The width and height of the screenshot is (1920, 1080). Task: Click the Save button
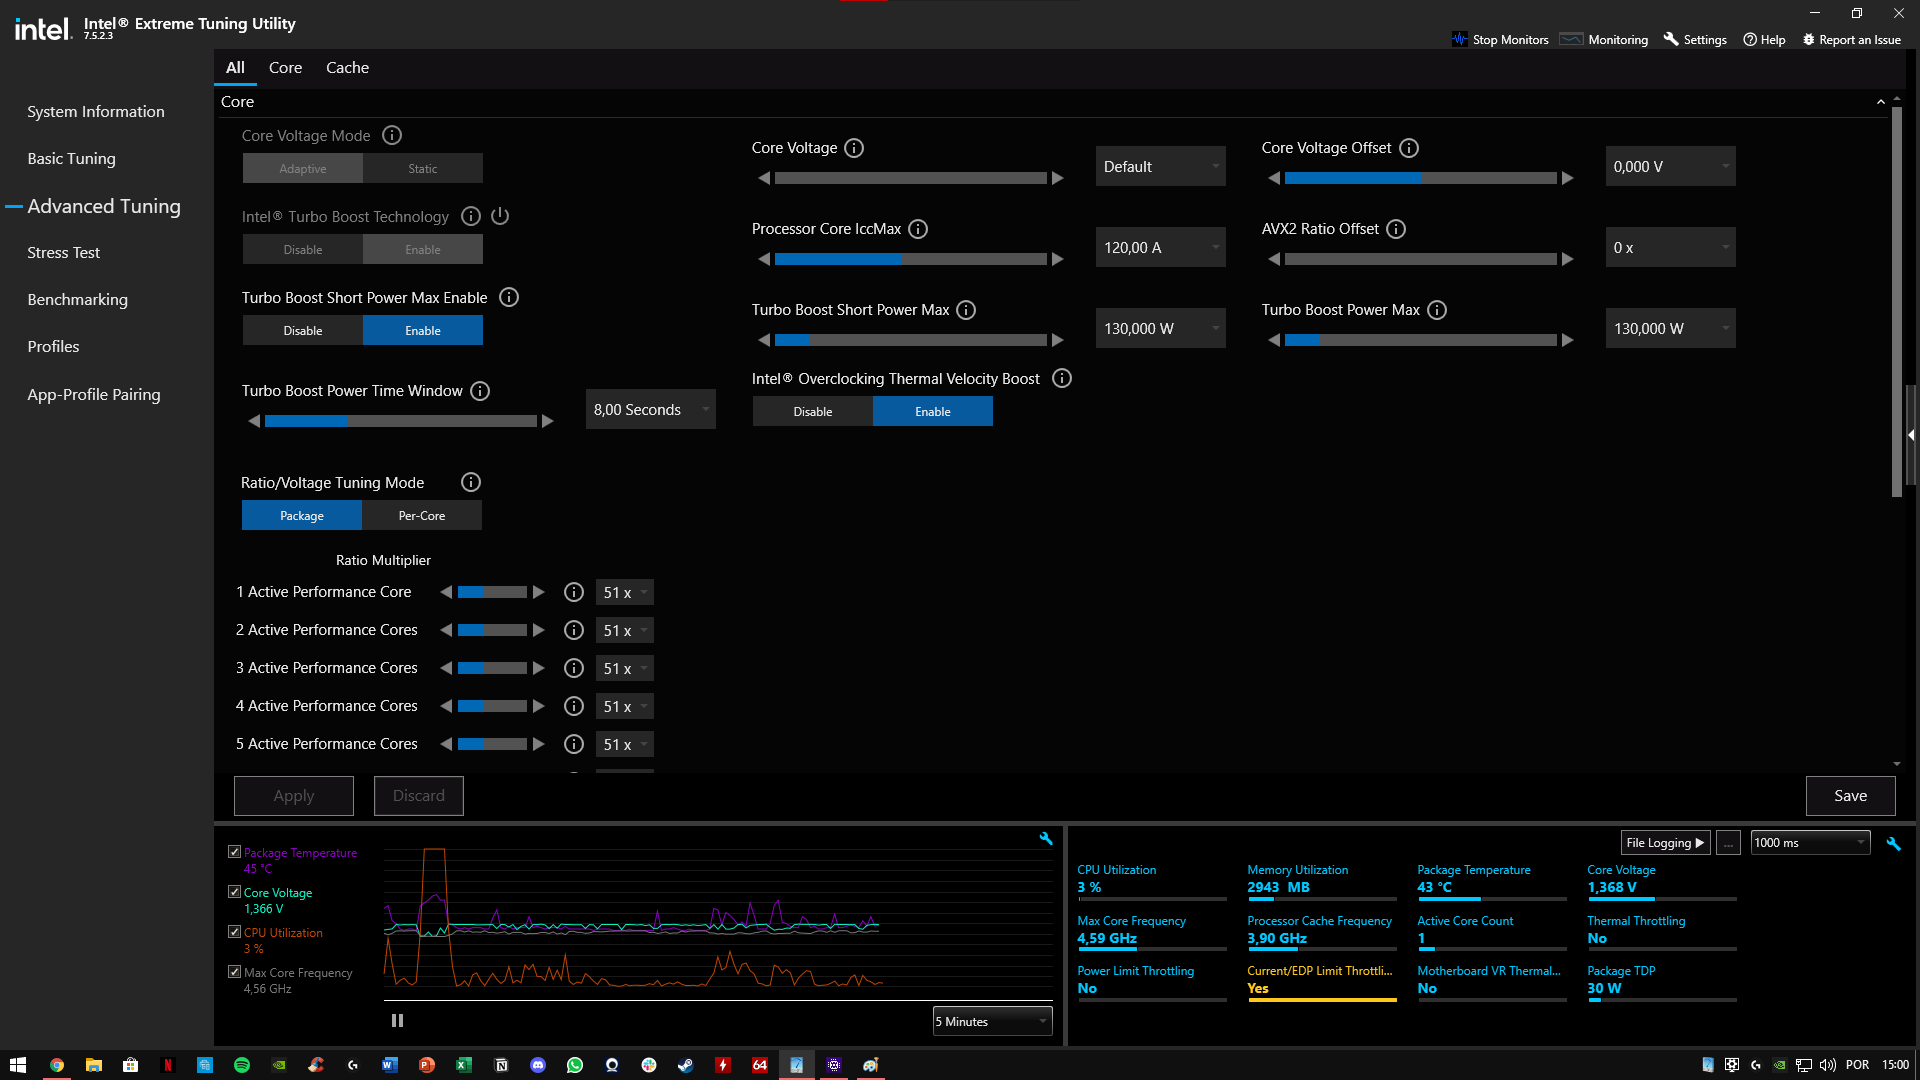1850,795
